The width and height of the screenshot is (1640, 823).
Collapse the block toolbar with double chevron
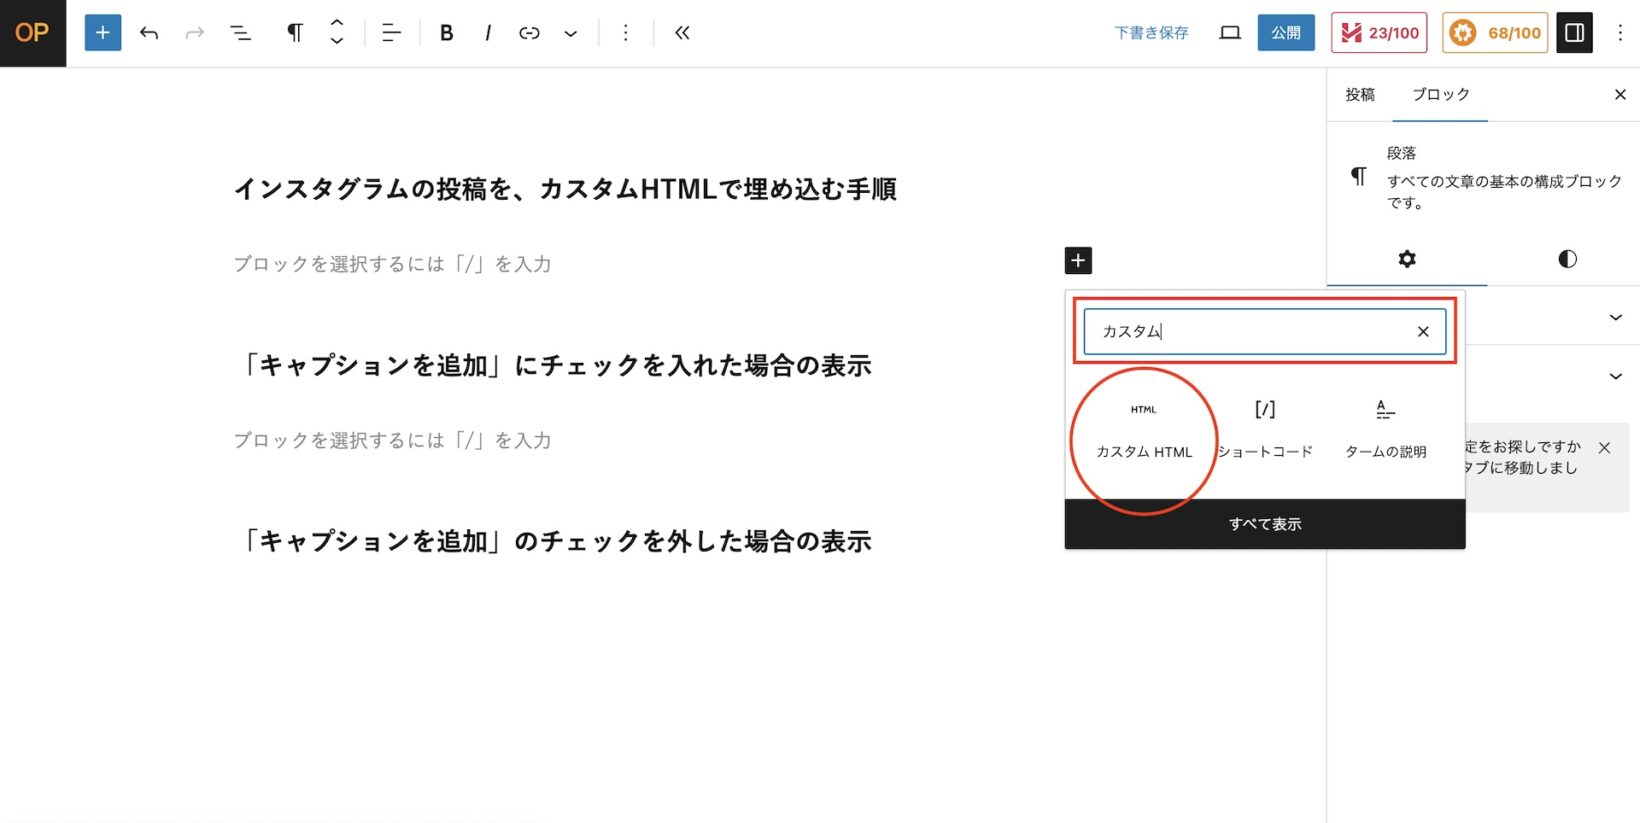tap(682, 33)
